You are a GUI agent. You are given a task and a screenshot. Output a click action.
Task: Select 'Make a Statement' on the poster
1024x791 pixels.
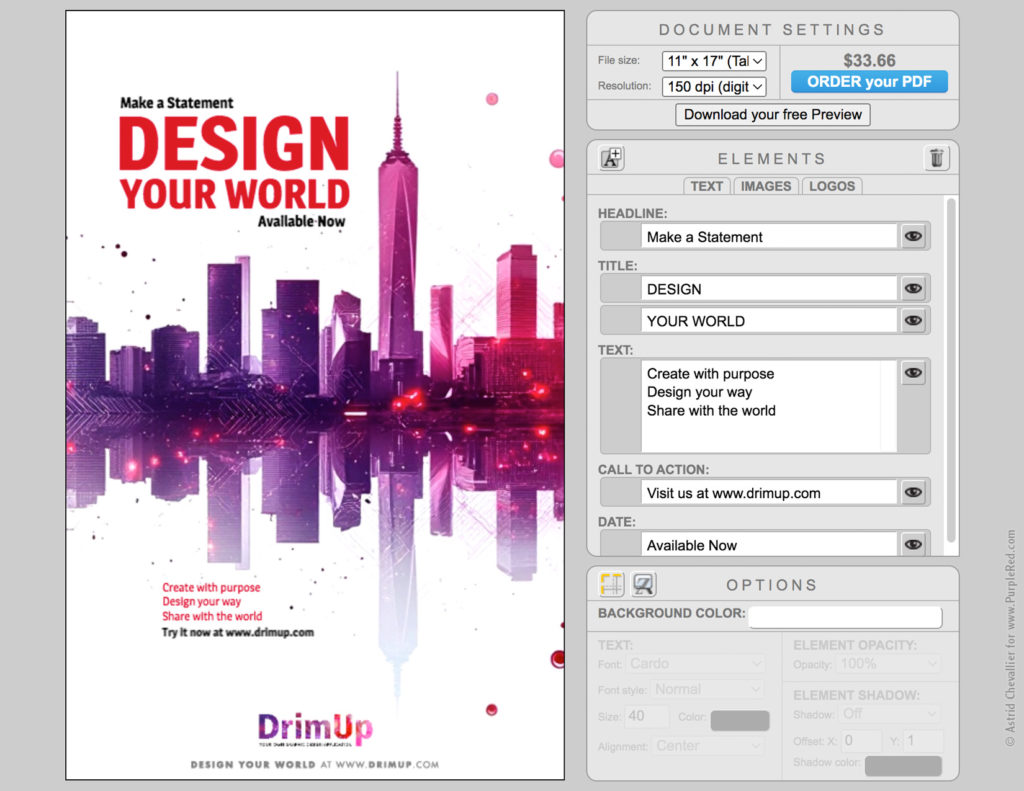(x=176, y=103)
